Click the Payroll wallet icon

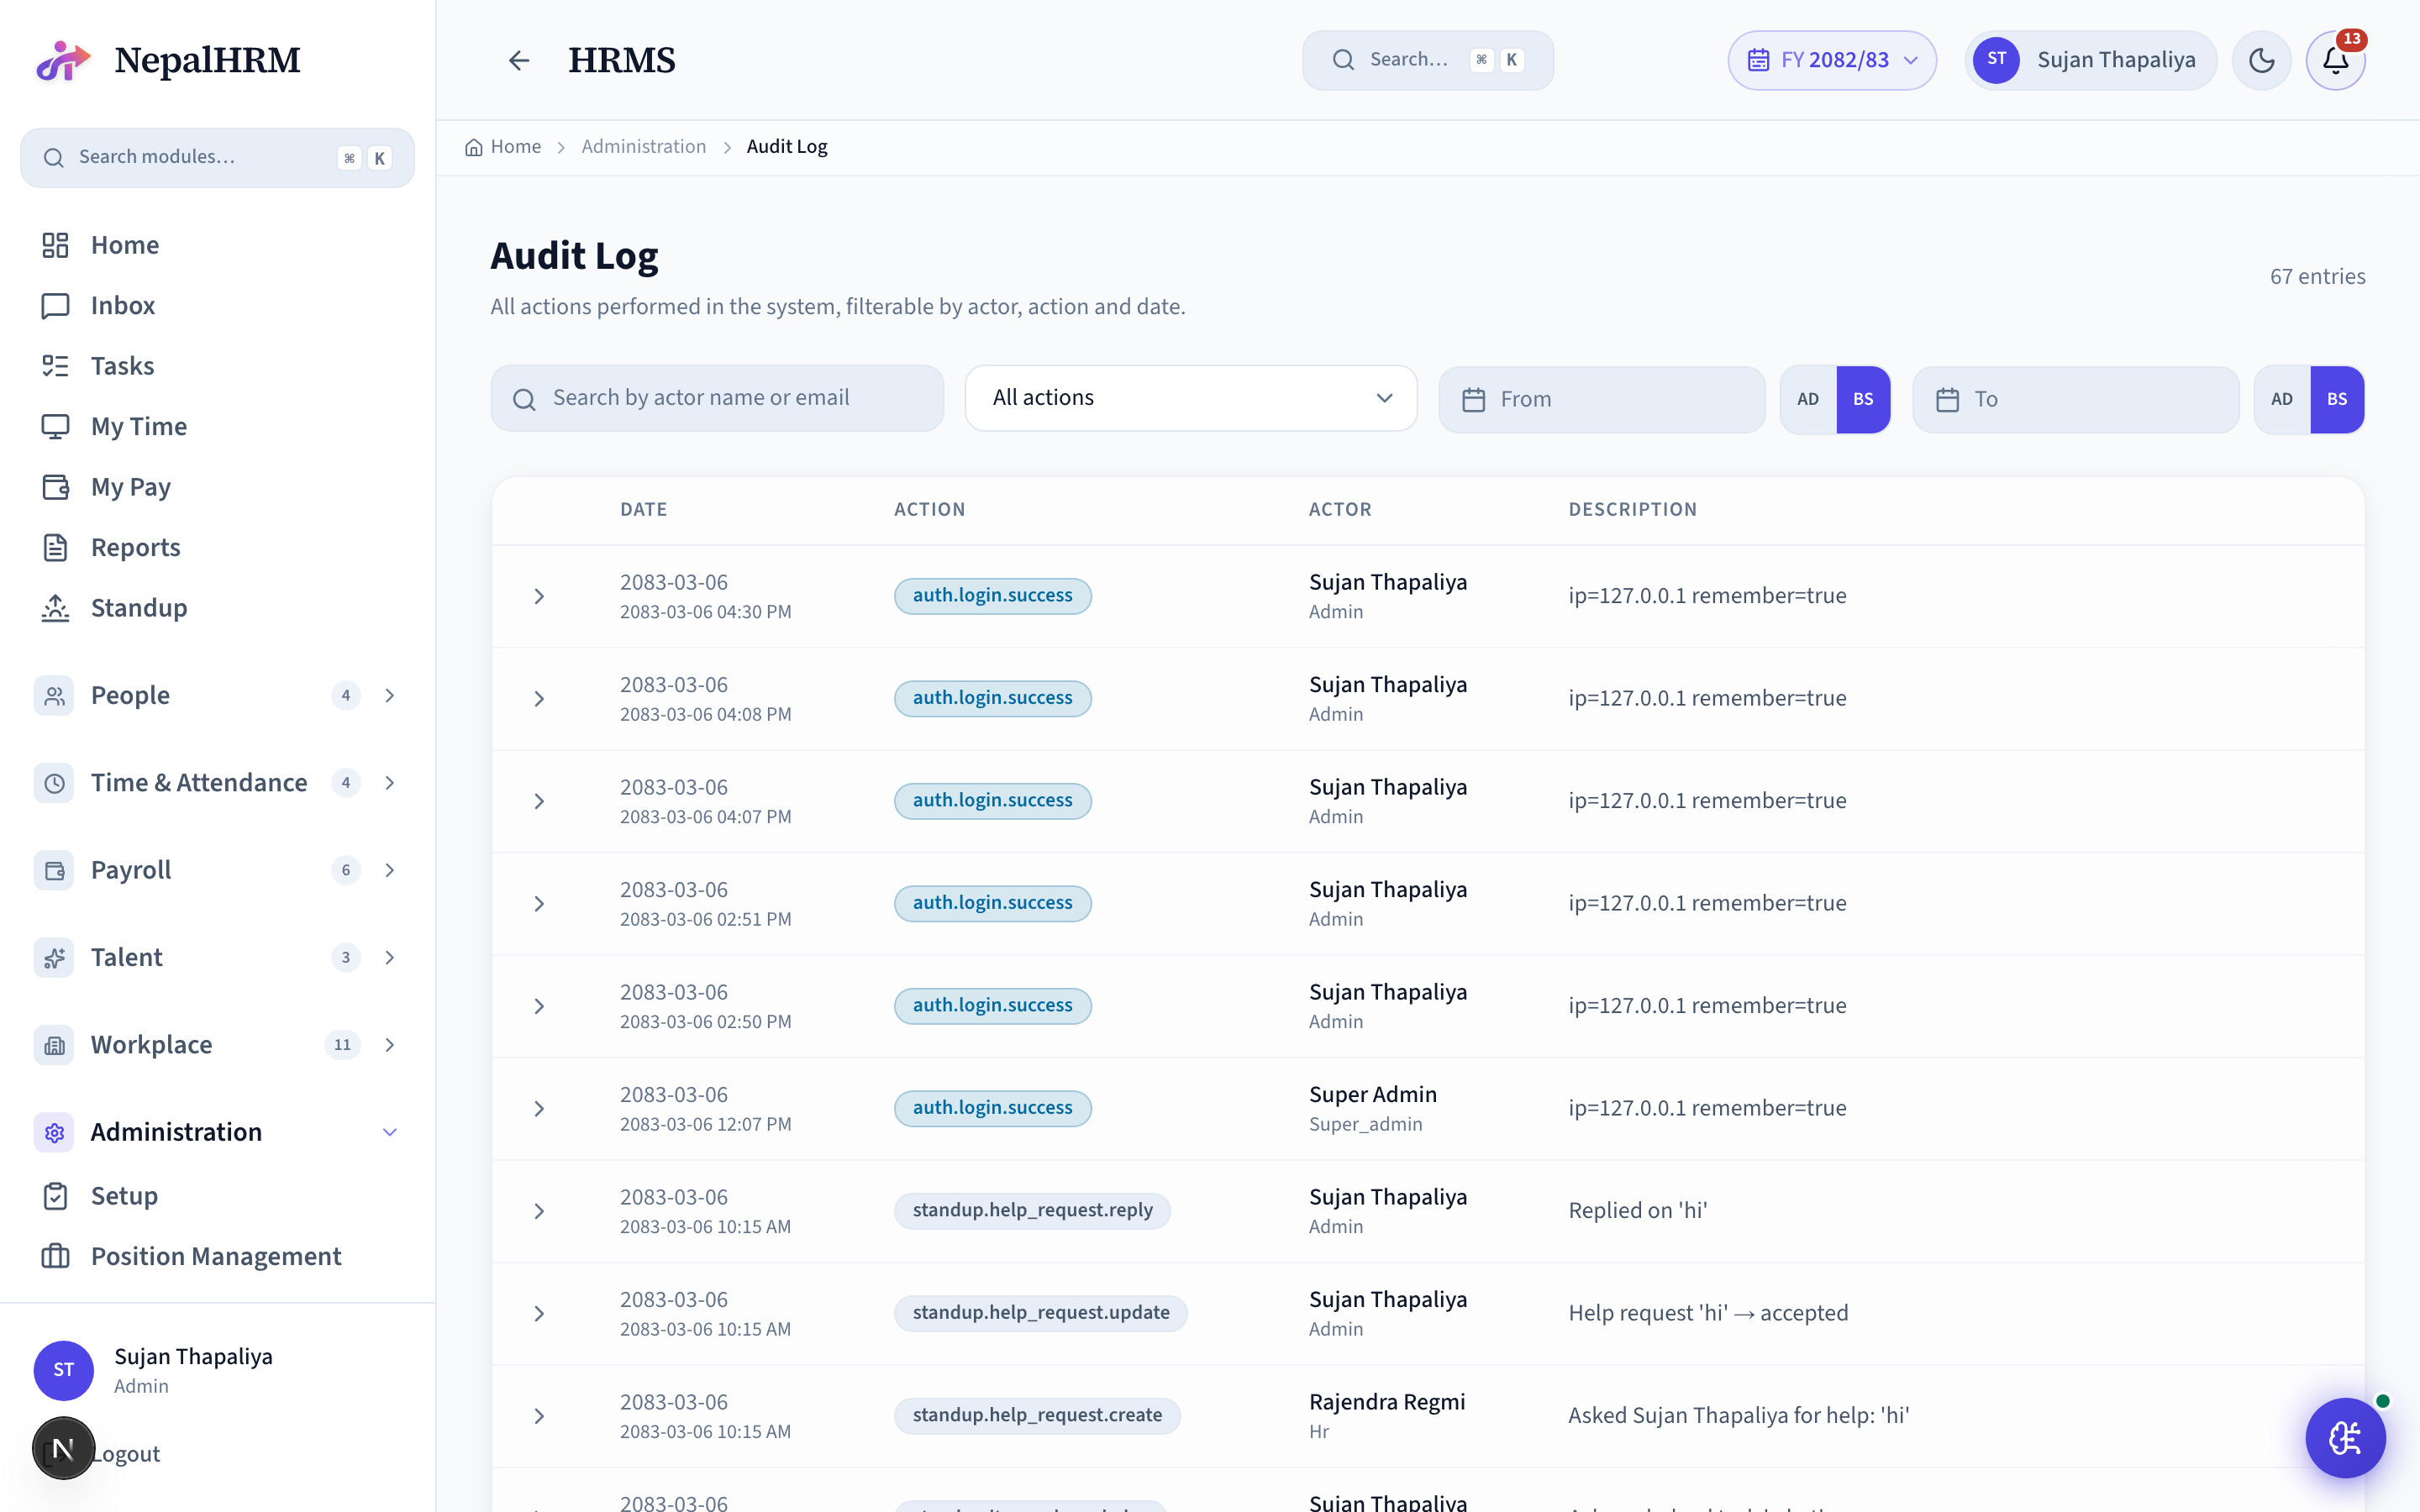[54, 870]
